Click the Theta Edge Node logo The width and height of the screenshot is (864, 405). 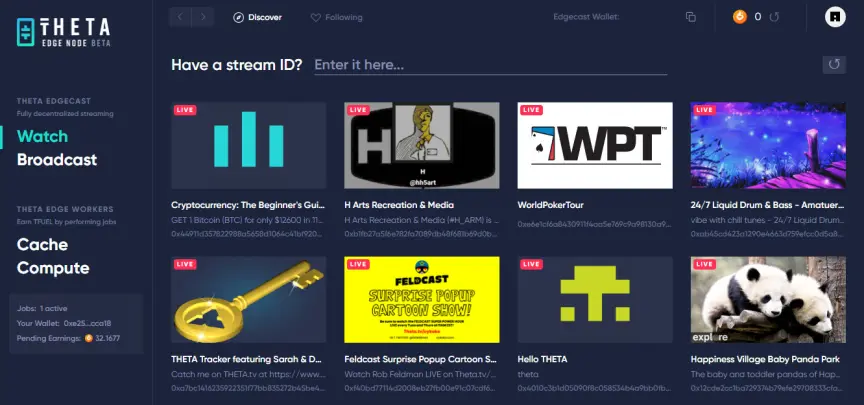tap(63, 32)
